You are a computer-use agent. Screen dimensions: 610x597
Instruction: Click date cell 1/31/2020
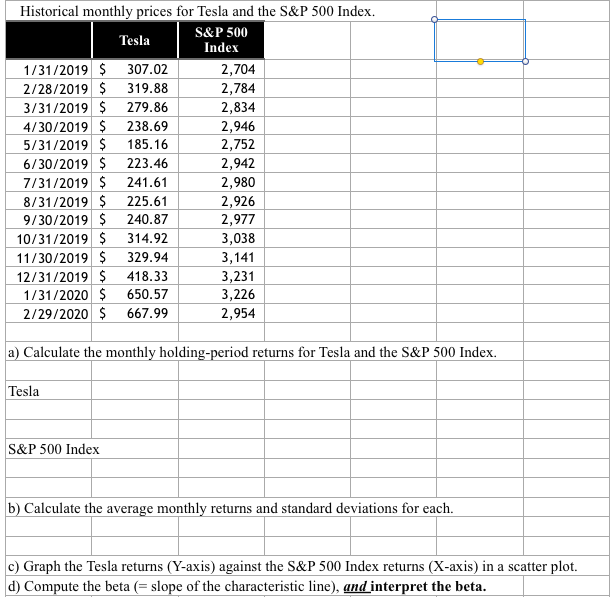pyautogui.click(x=49, y=295)
